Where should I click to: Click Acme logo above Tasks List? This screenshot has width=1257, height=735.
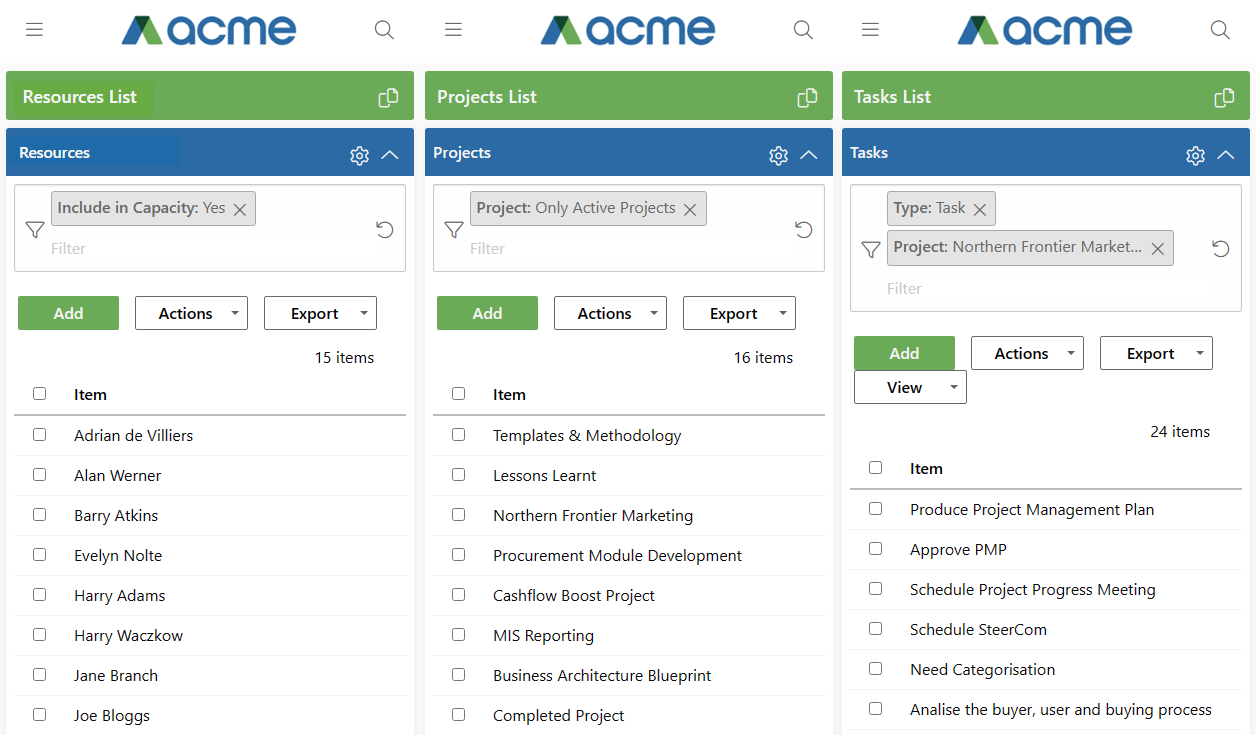(1045, 30)
